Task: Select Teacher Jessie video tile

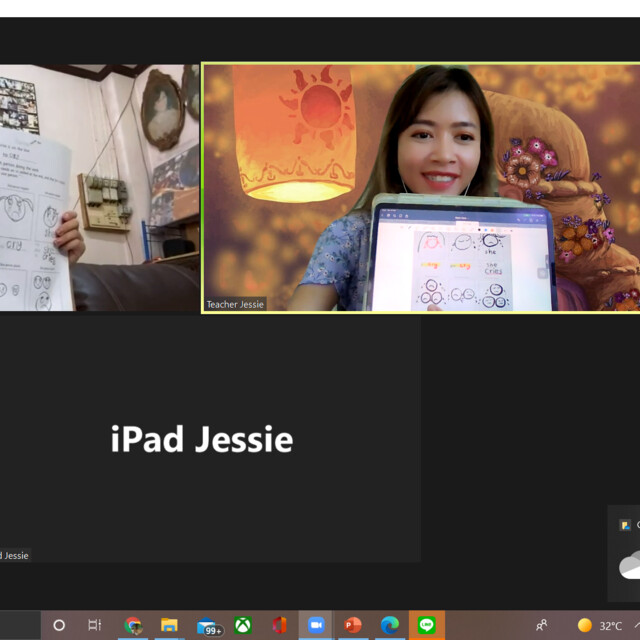Action: pos(421,188)
